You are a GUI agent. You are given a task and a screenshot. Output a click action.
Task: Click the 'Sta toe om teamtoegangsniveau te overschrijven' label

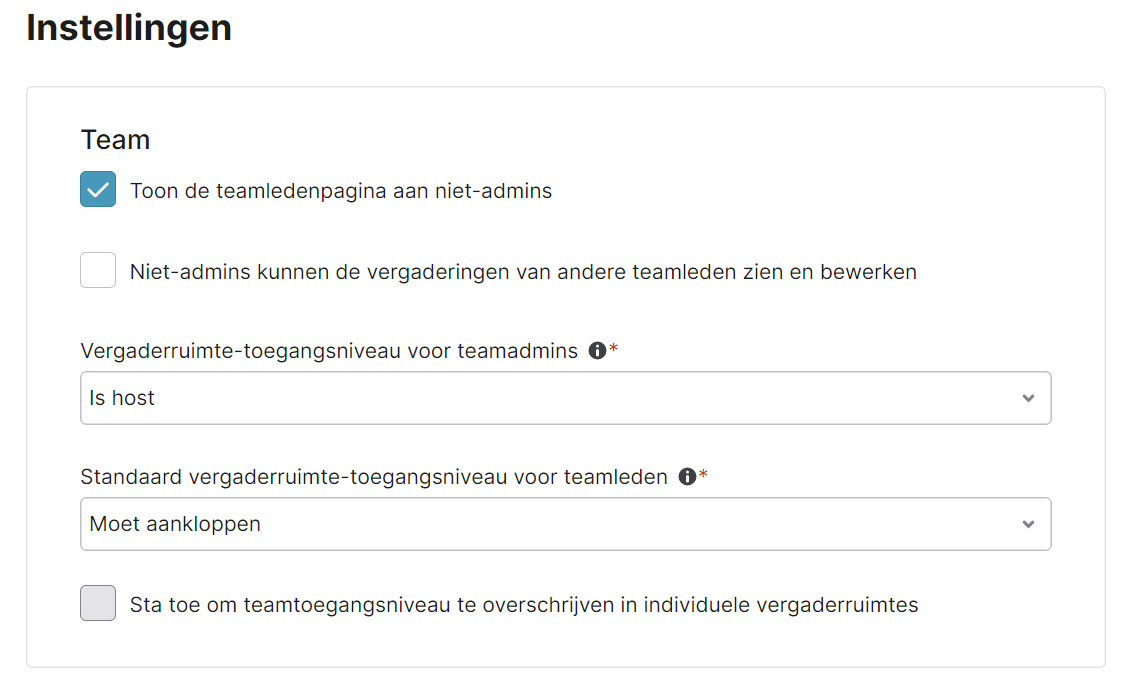point(524,605)
